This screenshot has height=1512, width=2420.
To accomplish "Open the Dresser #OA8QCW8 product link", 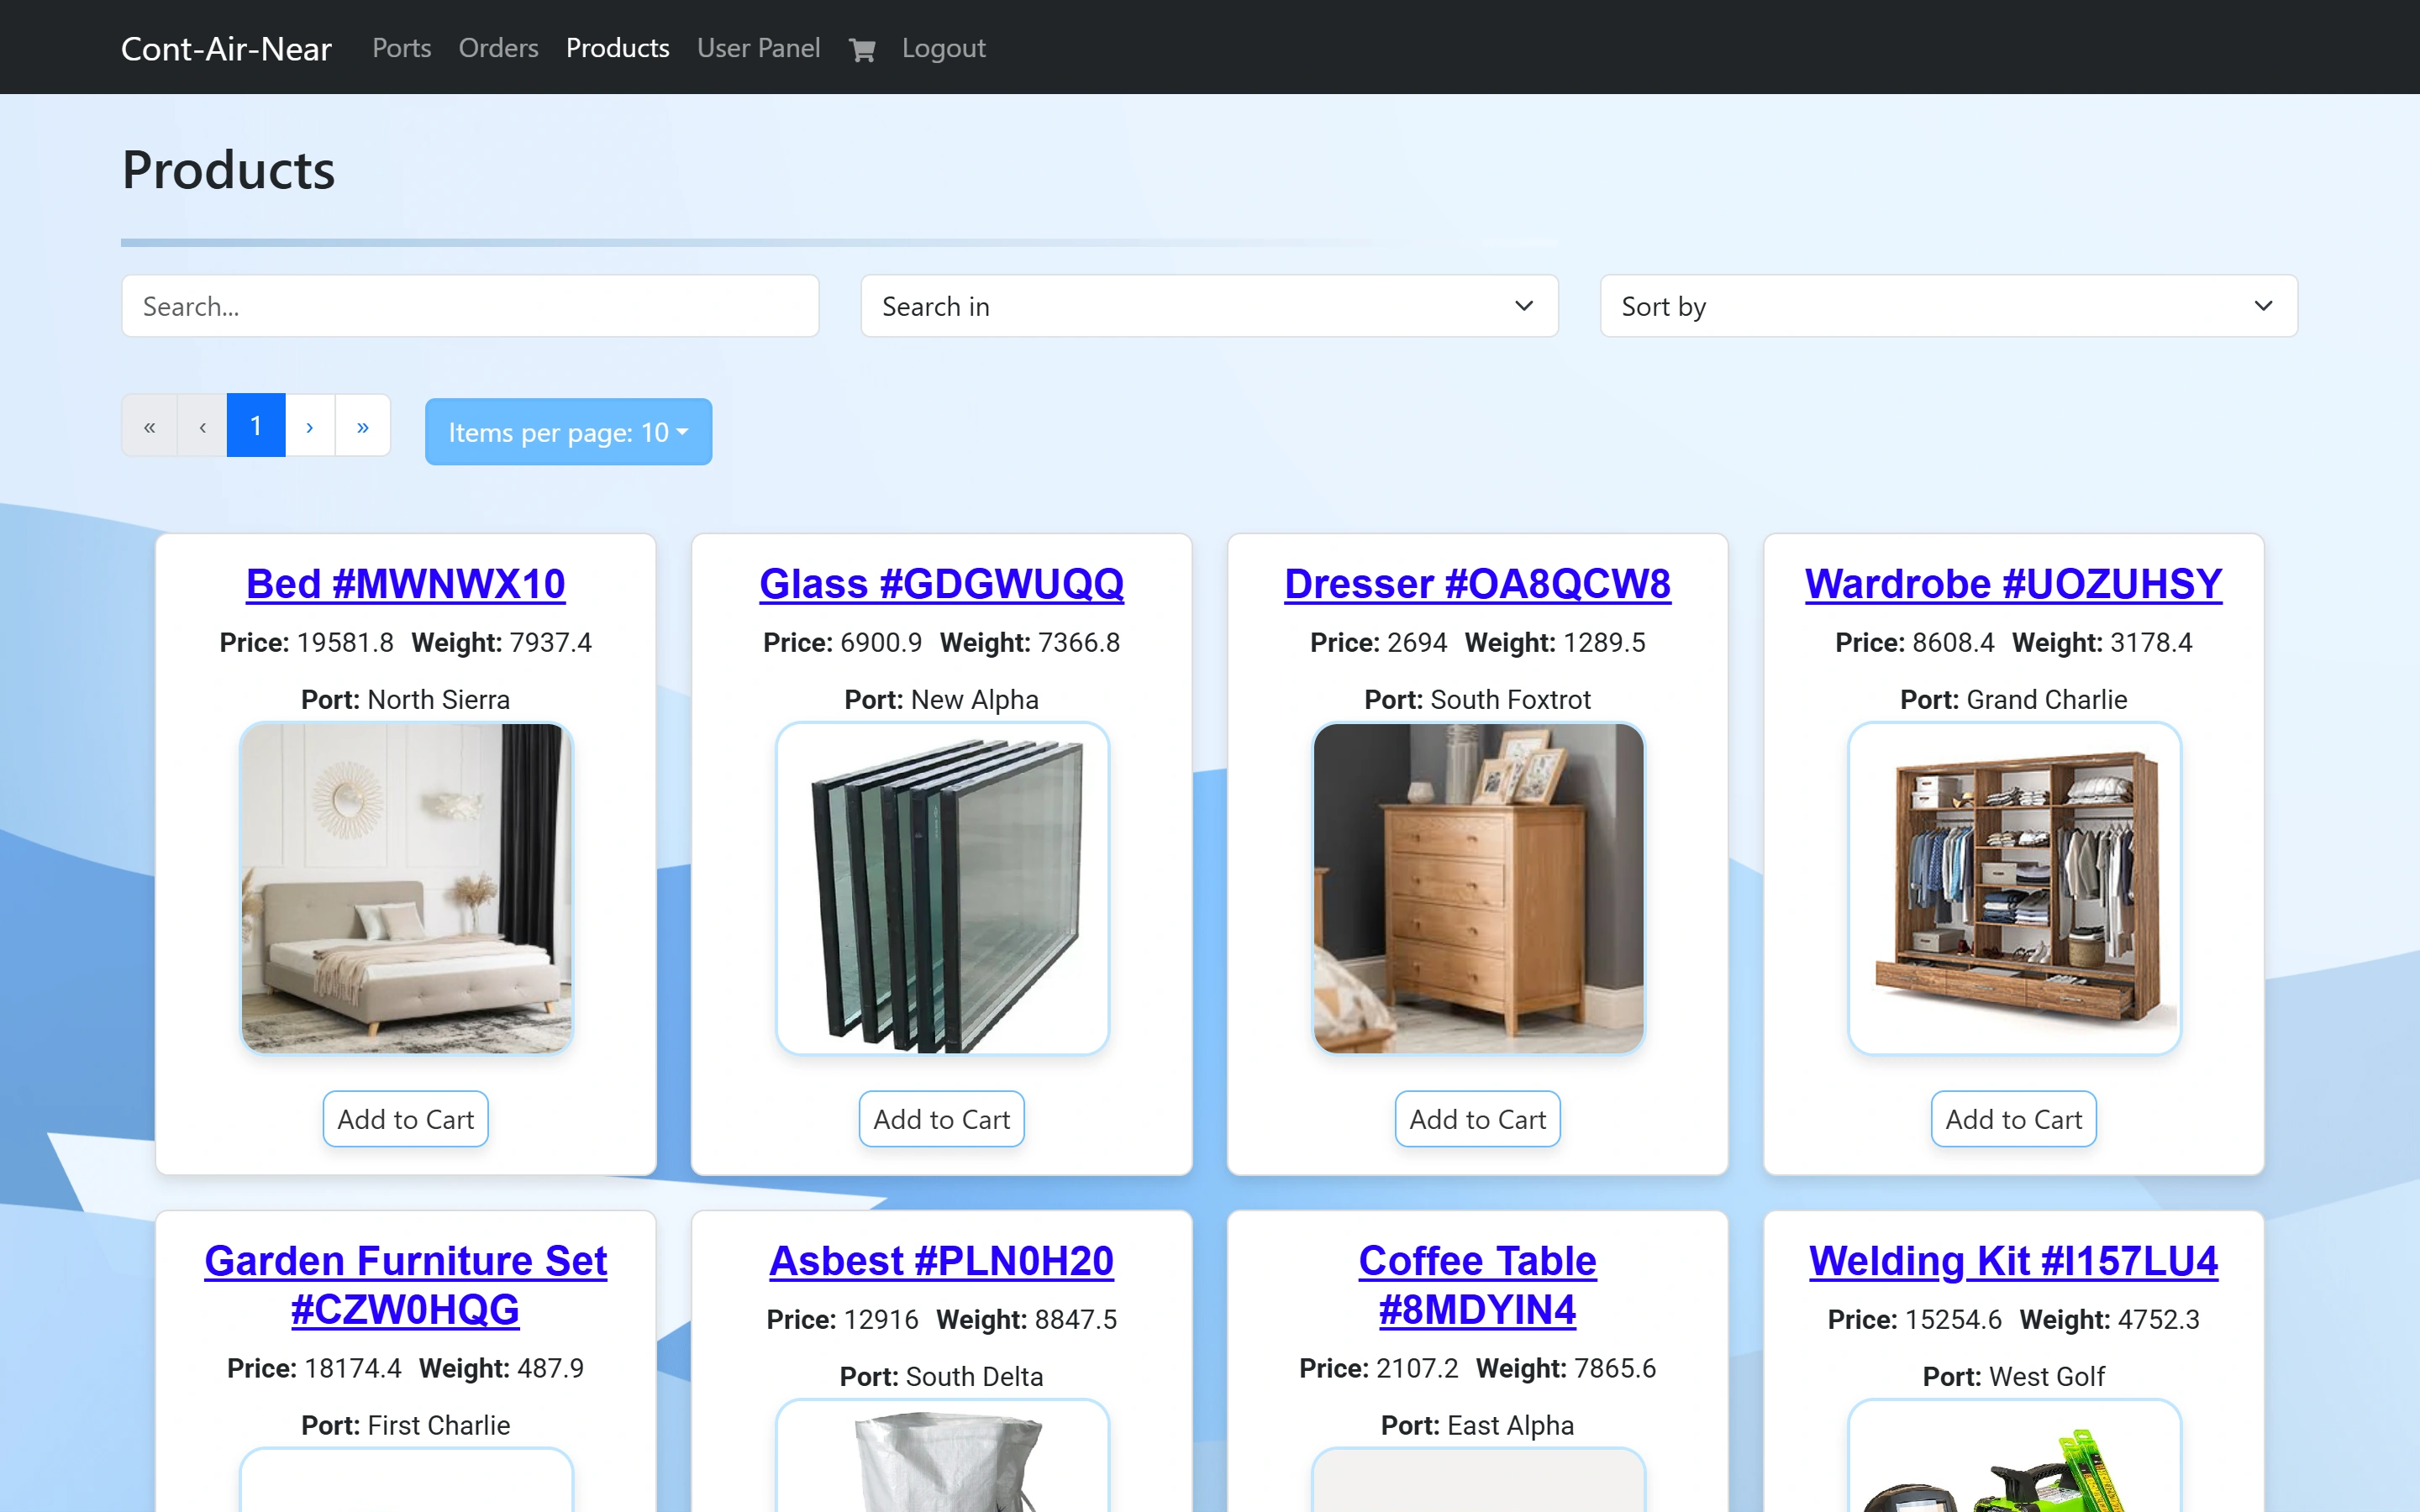I will click(x=1477, y=584).
